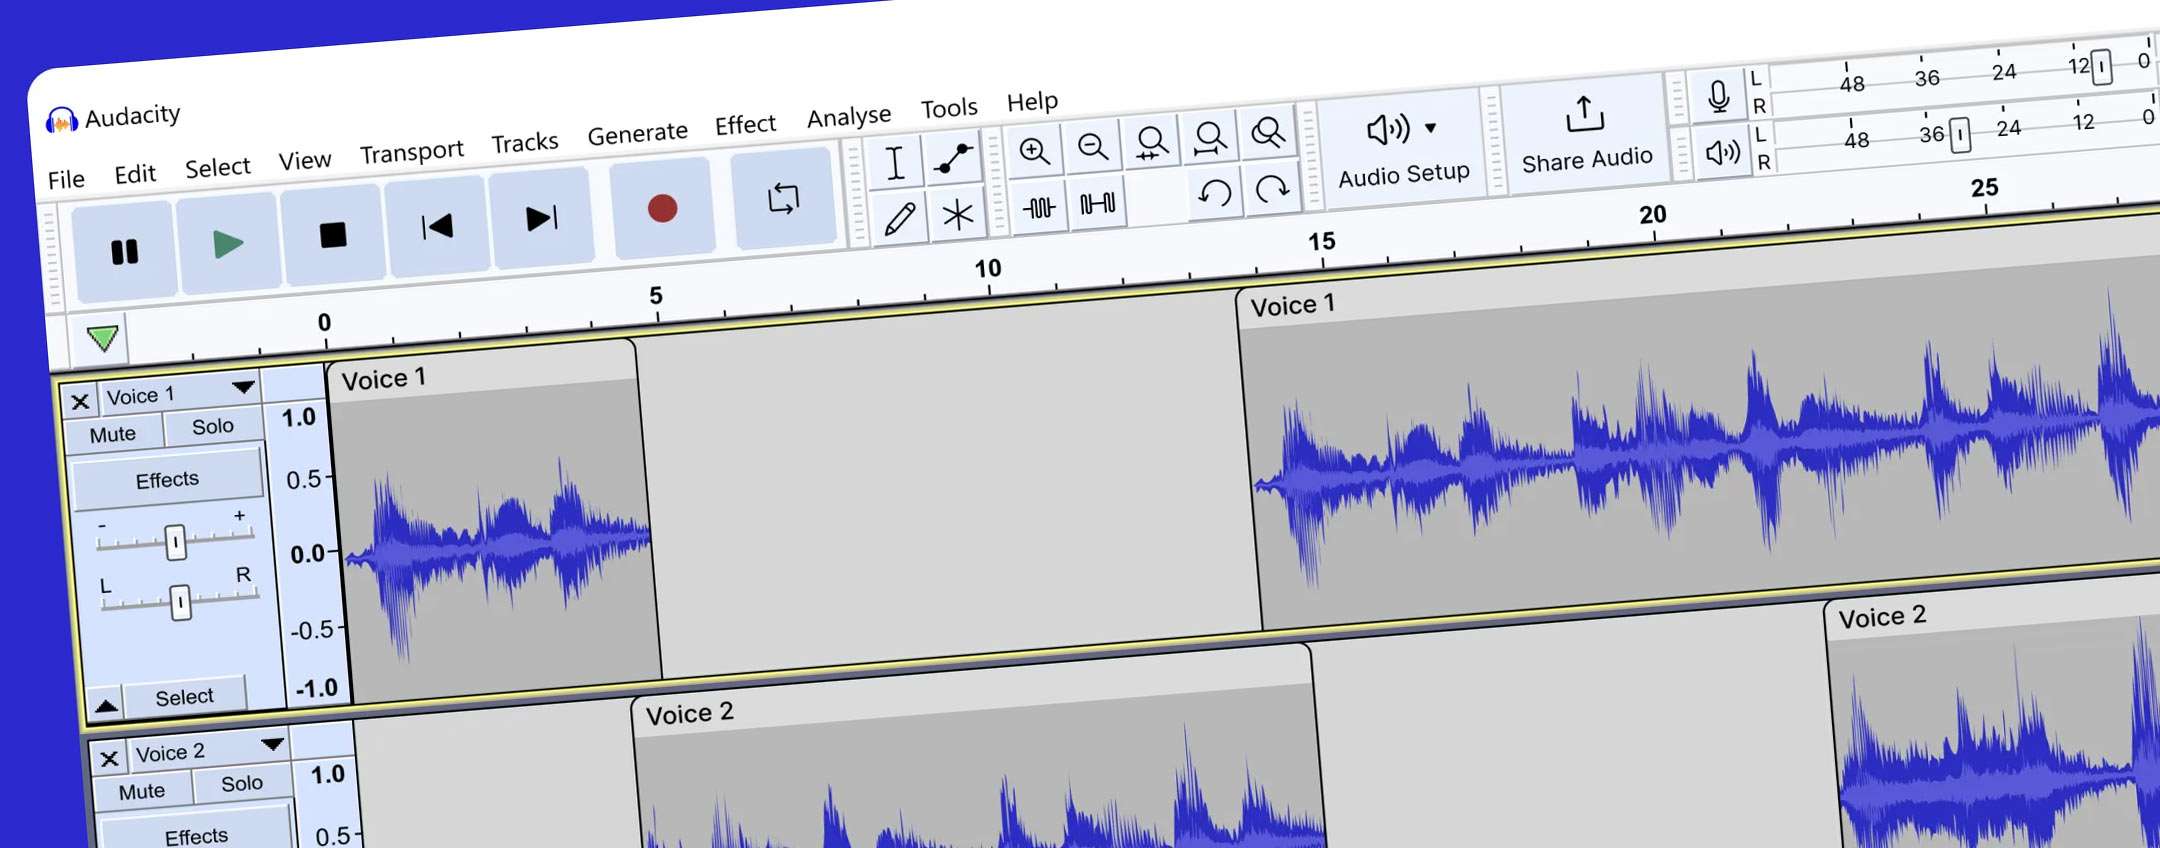This screenshot has width=2160, height=848.
Task: Open the Audio Setup dropdown
Action: [1402, 148]
